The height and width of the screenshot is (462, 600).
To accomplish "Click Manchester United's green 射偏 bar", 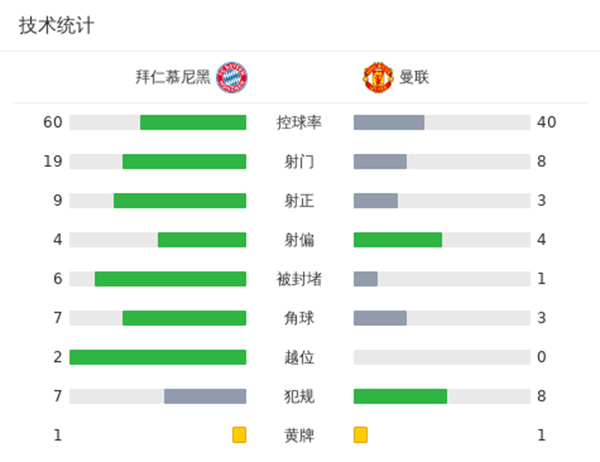I will tap(398, 240).
